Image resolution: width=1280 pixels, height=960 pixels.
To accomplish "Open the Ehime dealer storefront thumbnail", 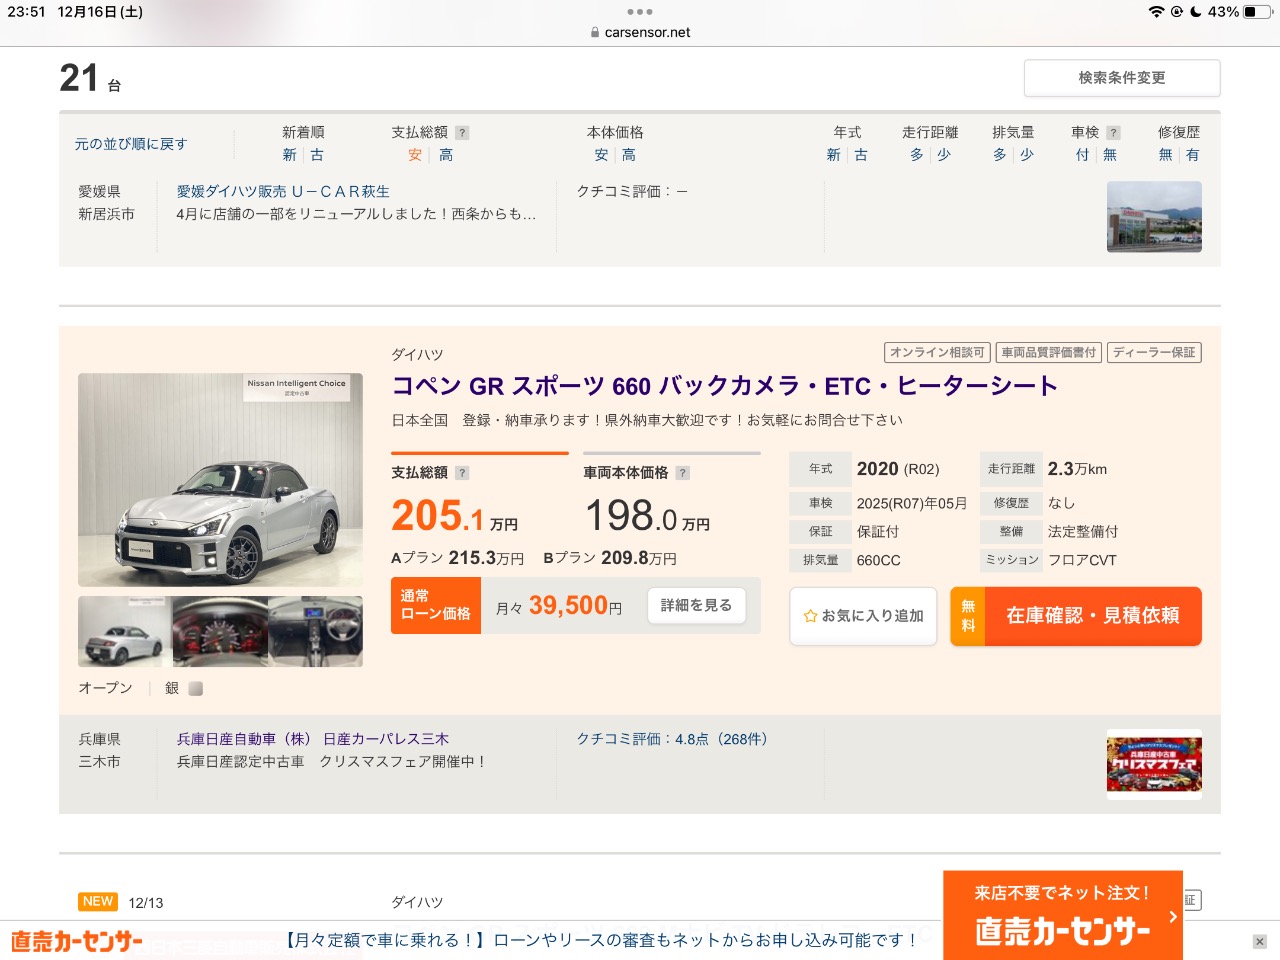I will (x=1154, y=216).
